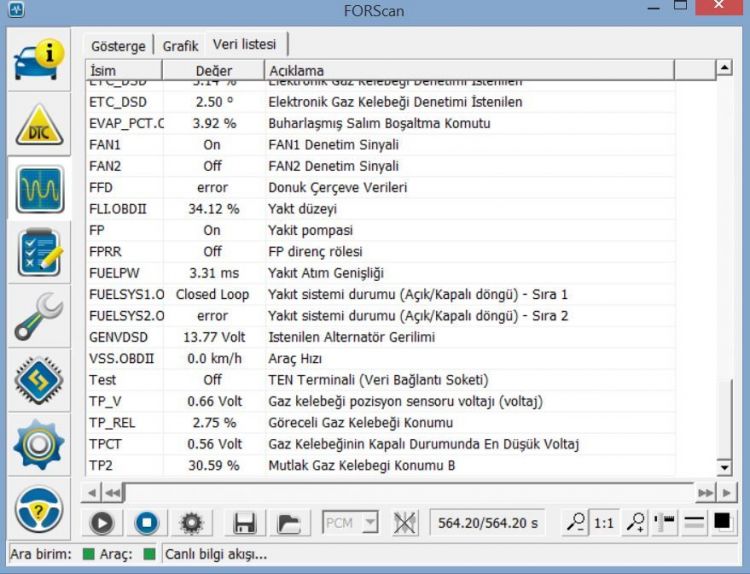This screenshot has height=574, width=750.
Task: Click the bar marker icon in the toolbar
Action: 665,522
